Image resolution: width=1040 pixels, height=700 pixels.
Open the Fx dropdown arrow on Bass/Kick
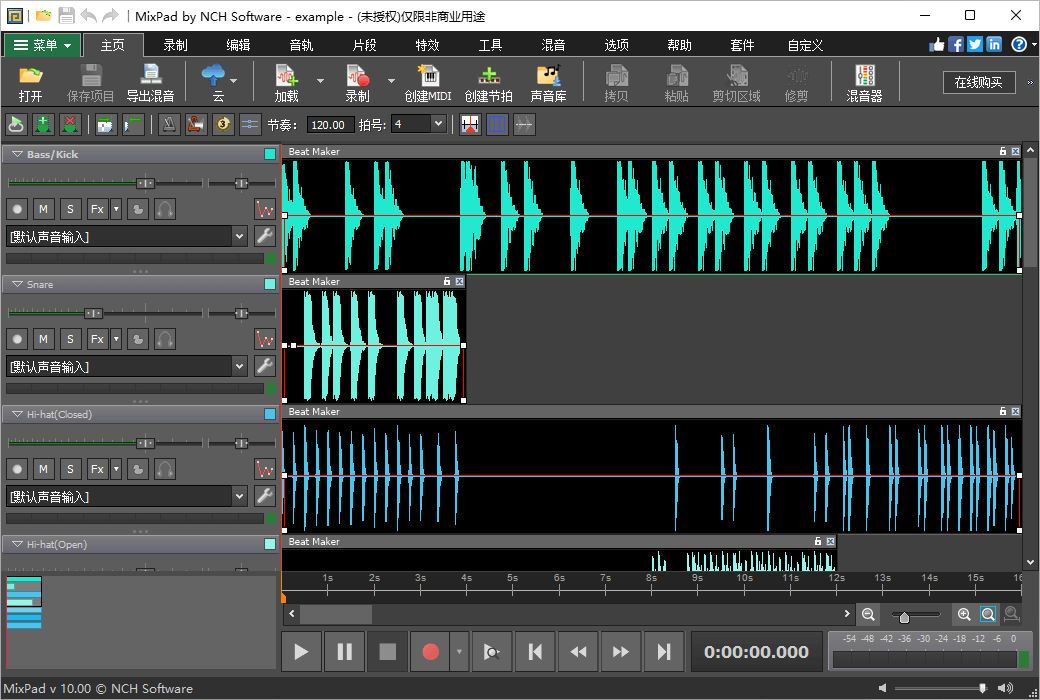[116, 209]
